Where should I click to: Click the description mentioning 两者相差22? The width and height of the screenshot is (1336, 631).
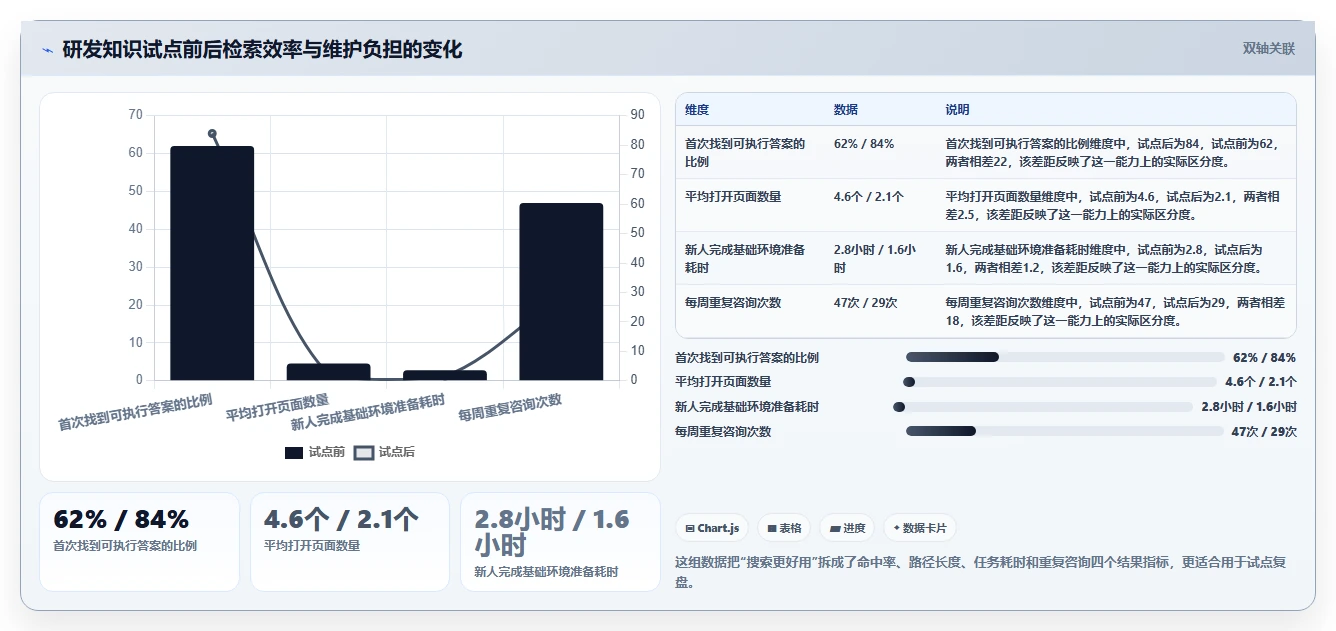(x=1114, y=152)
